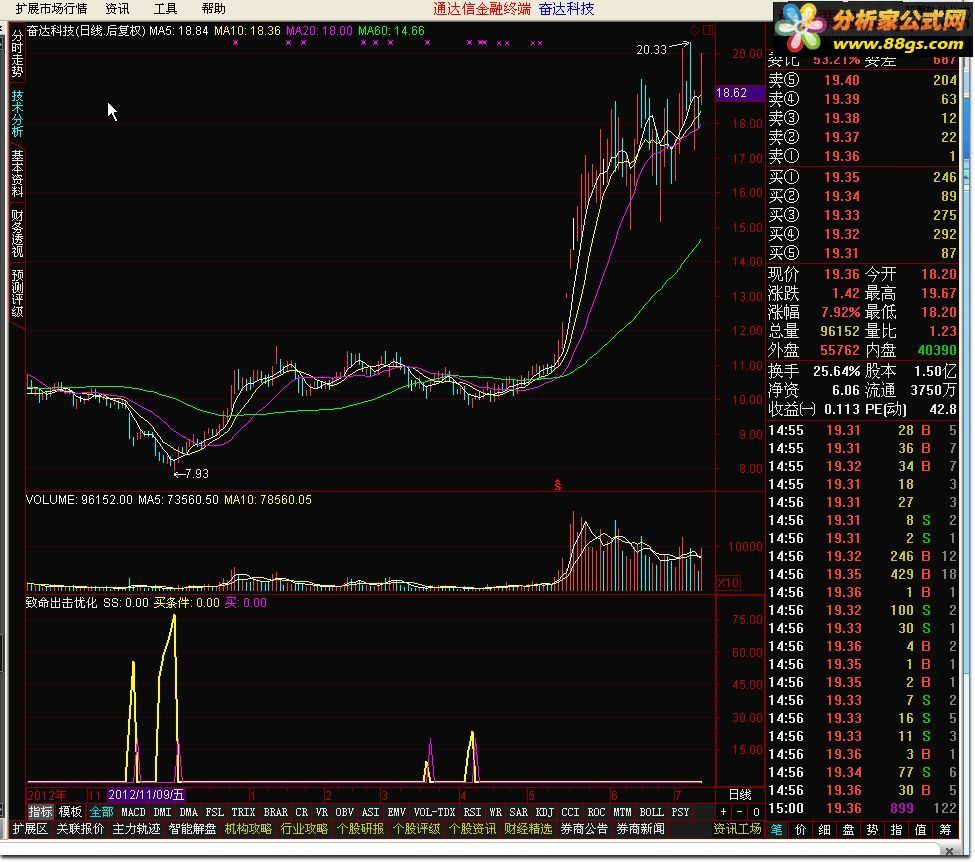975x862 pixels.
Task: Open the 券商公告 tab
Action: (584, 829)
